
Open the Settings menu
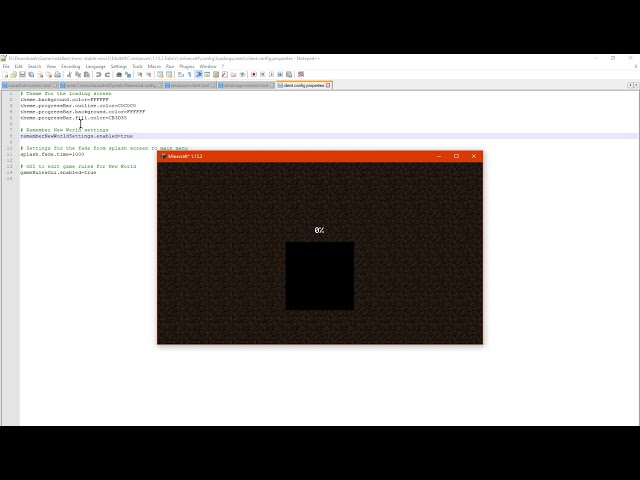pyautogui.click(x=119, y=66)
